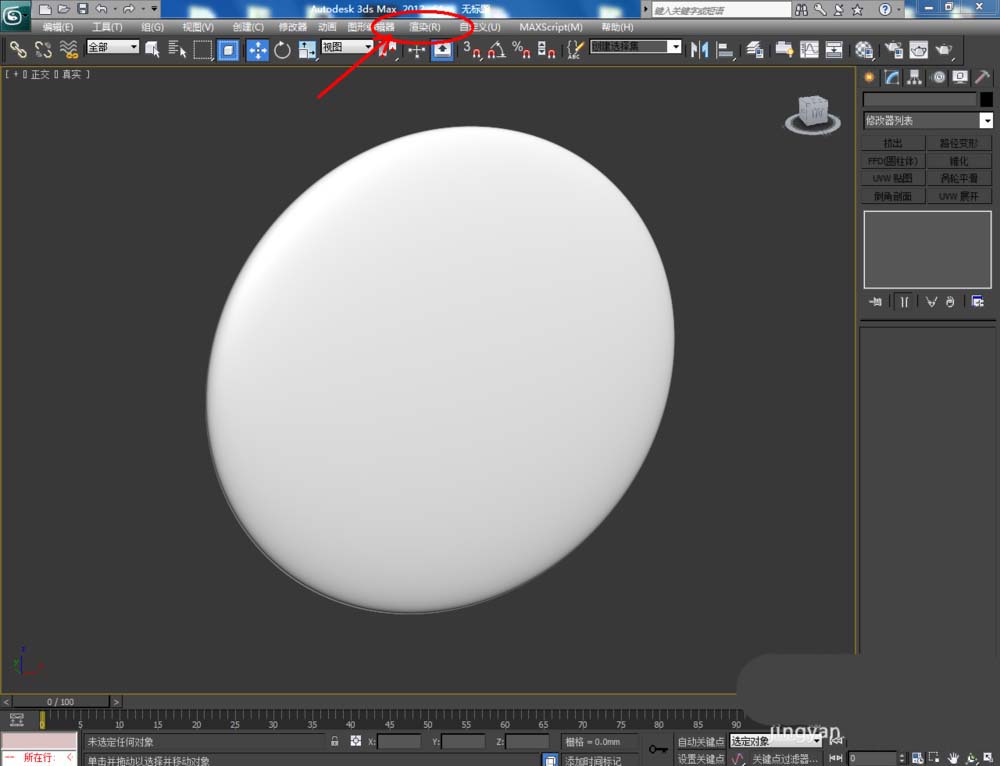1000x766 pixels.
Task: Toggle the 3D Snaps button
Action: coord(471,50)
